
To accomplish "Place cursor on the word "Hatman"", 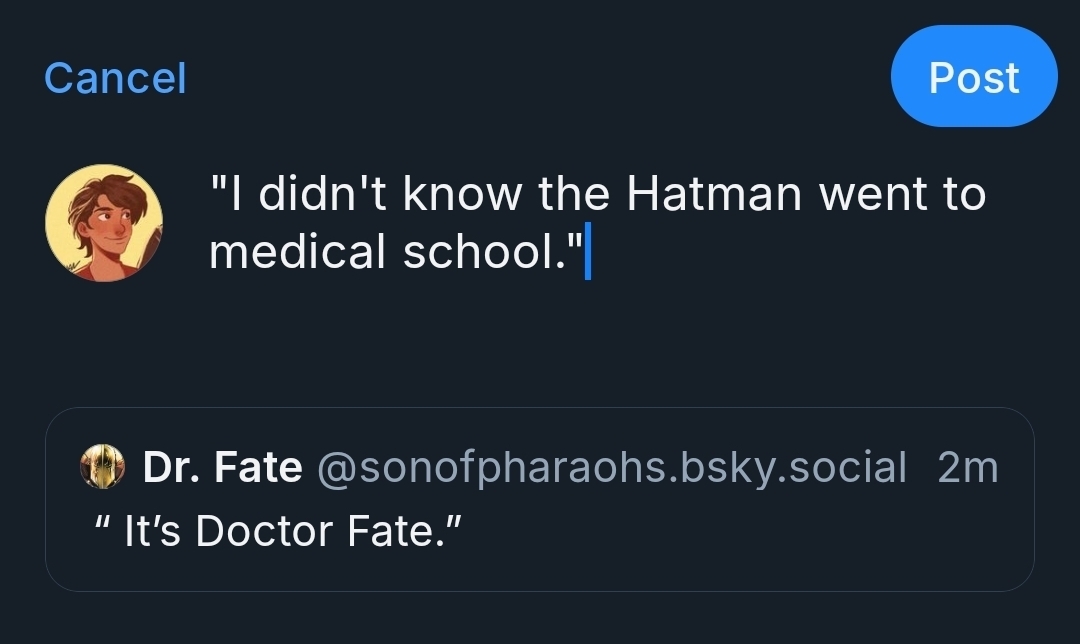I will (714, 194).
